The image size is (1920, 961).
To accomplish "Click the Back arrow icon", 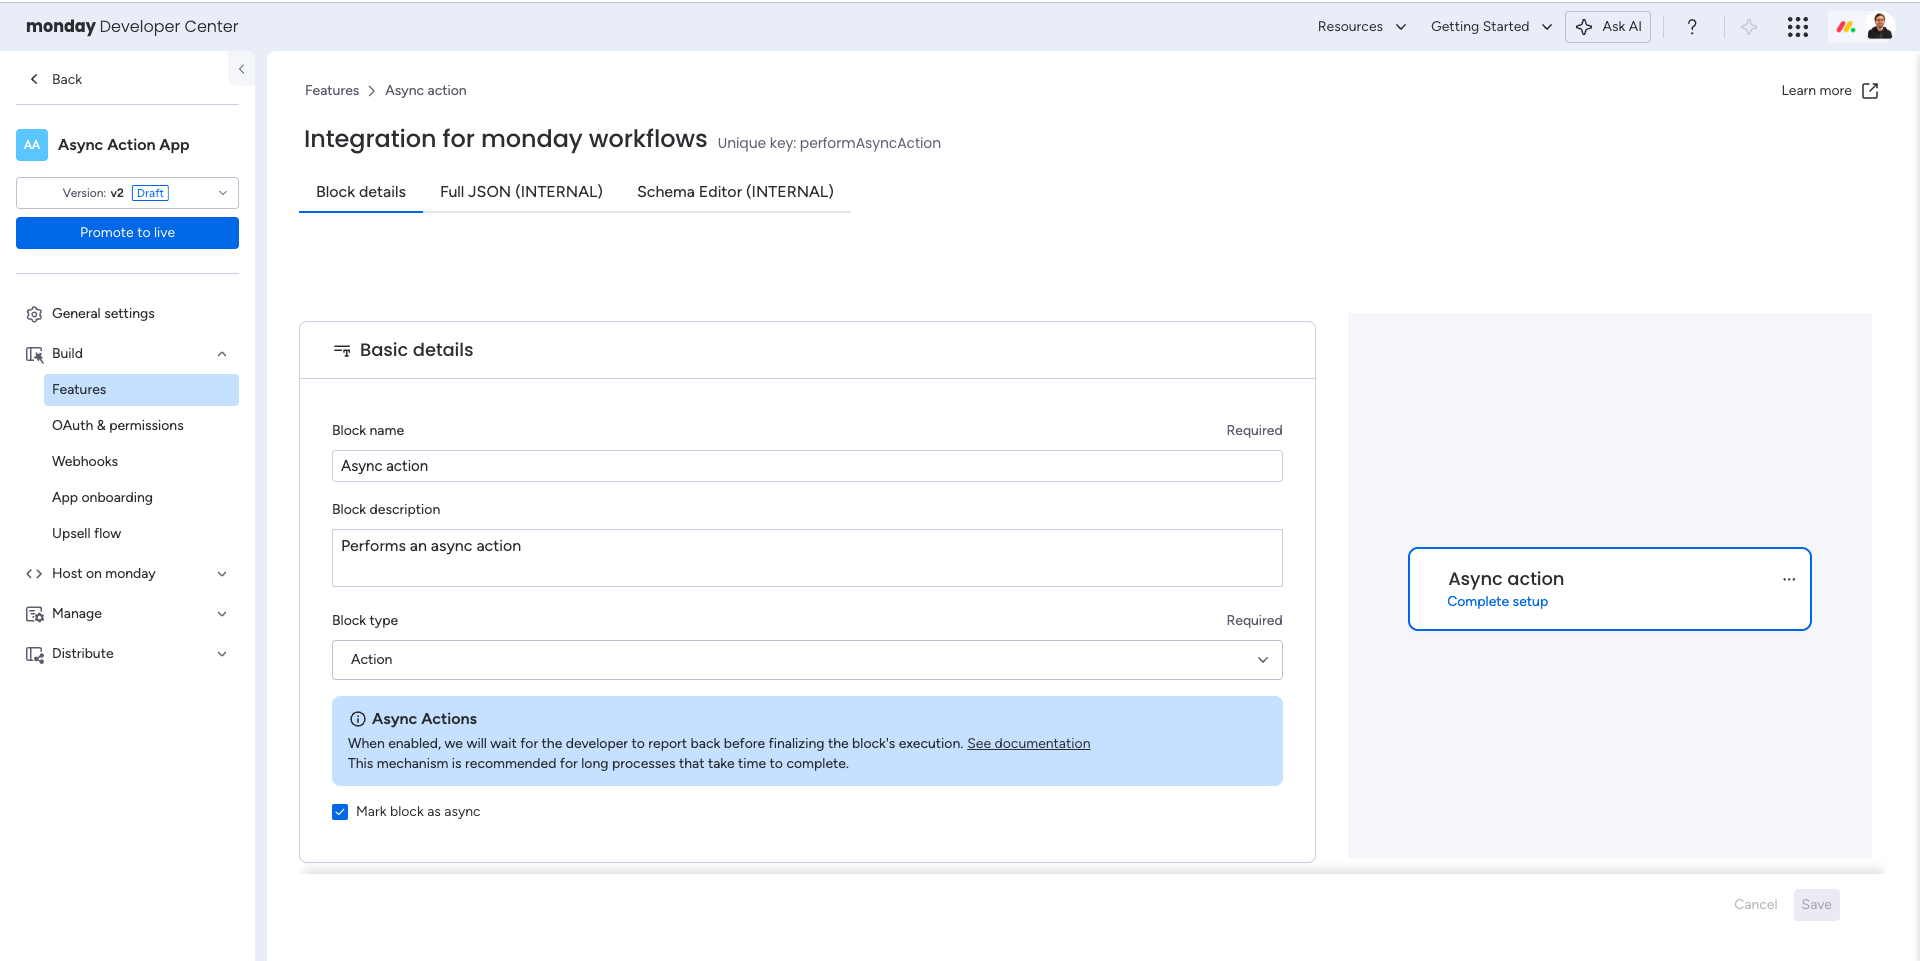I will 35,79.
